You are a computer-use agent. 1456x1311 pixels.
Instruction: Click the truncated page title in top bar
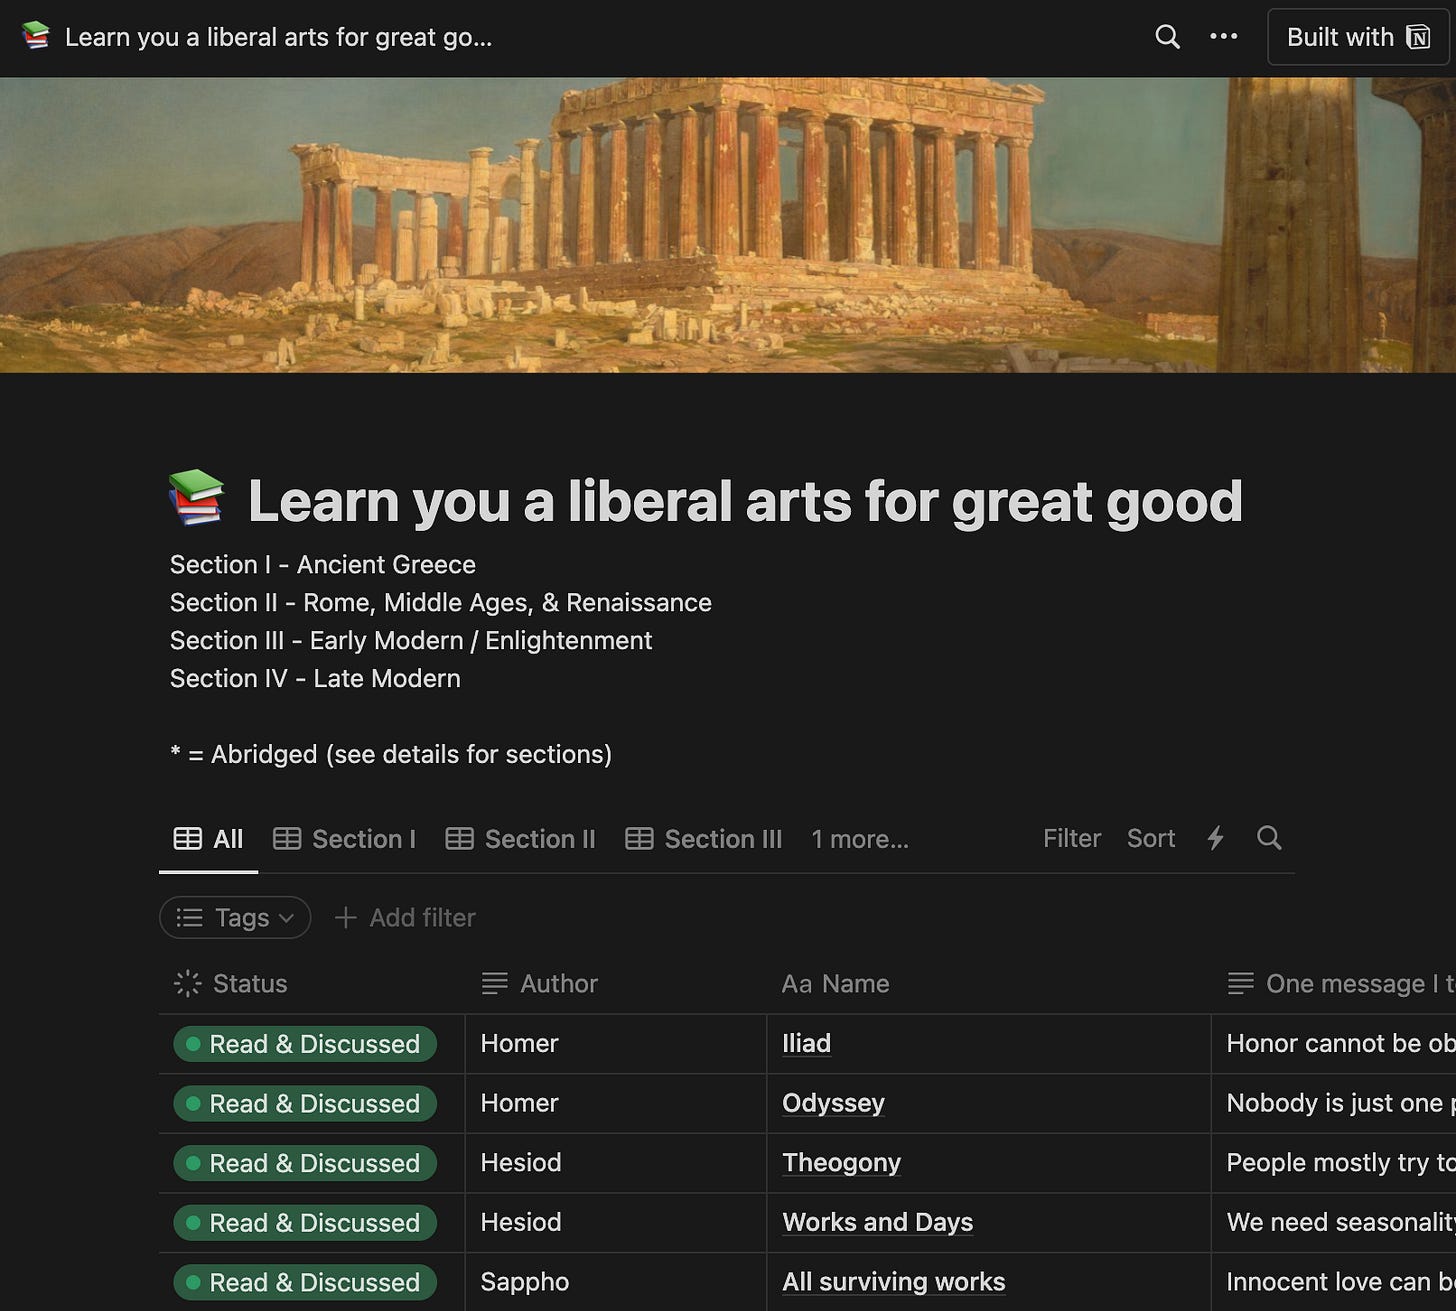point(279,37)
